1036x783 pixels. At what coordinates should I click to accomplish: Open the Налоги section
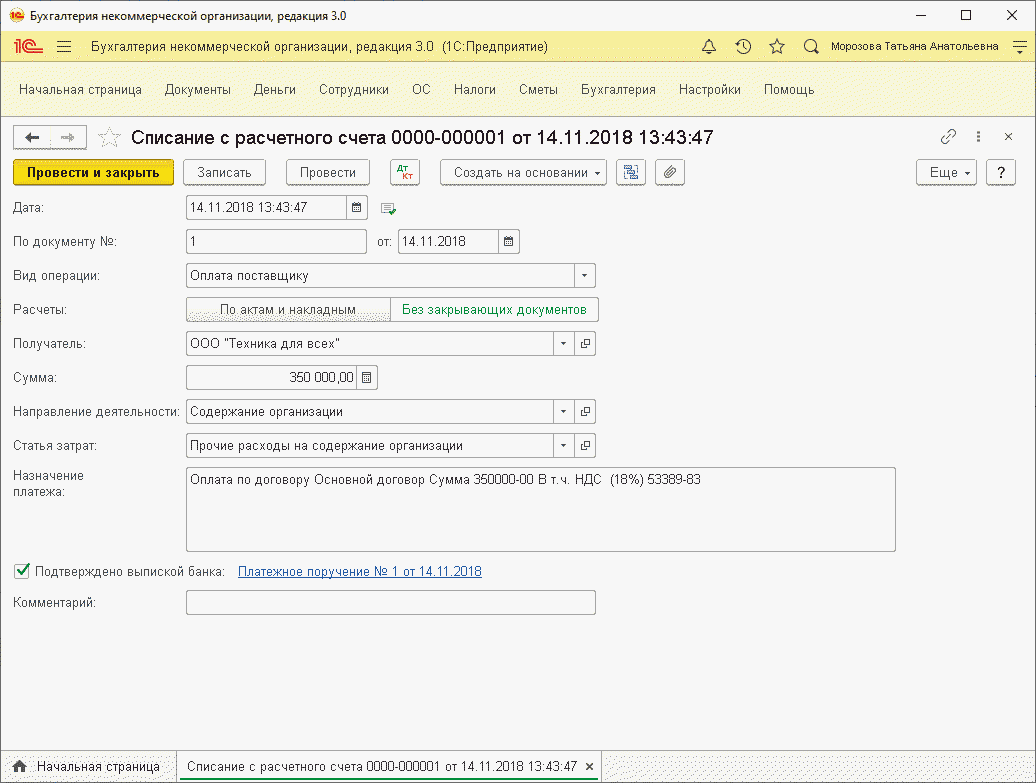(475, 90)
